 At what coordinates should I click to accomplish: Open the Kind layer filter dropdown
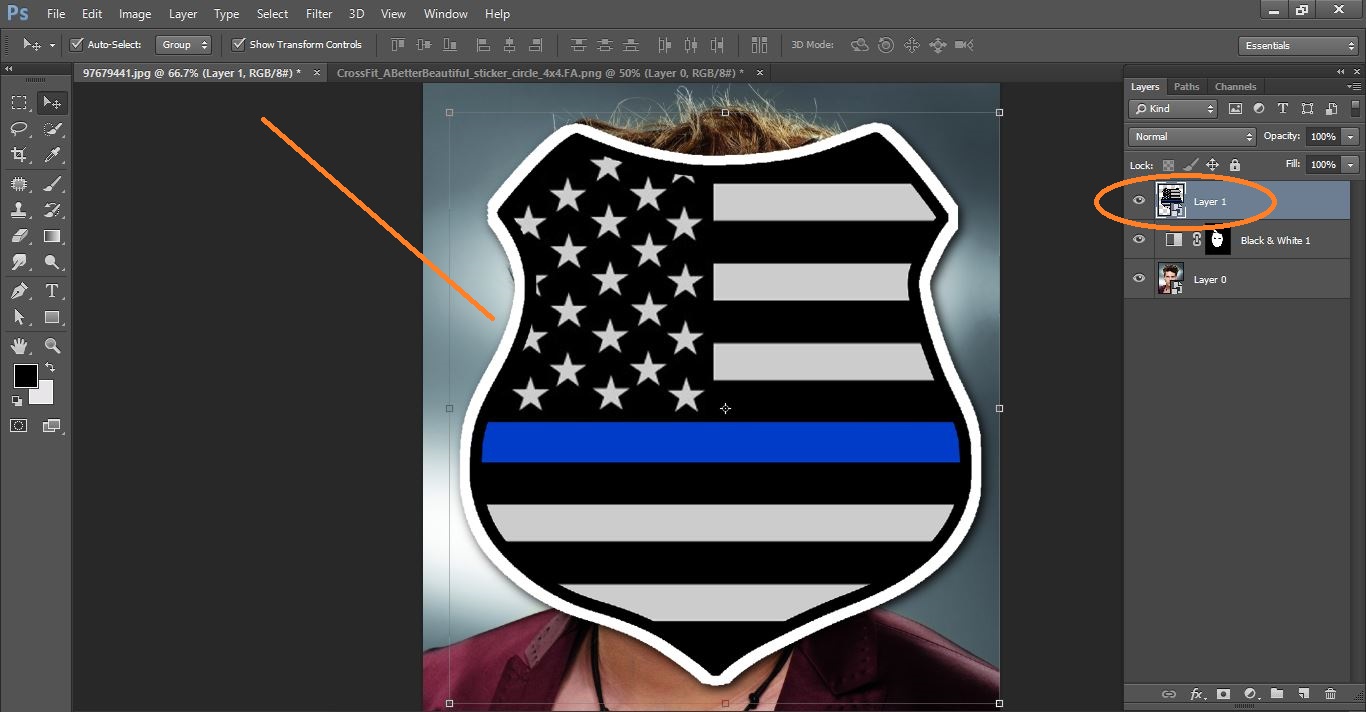tap(1172, 108)
